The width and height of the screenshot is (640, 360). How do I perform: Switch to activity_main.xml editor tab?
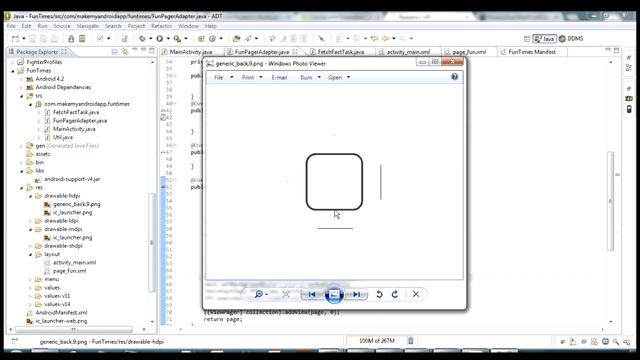(408, 52)
